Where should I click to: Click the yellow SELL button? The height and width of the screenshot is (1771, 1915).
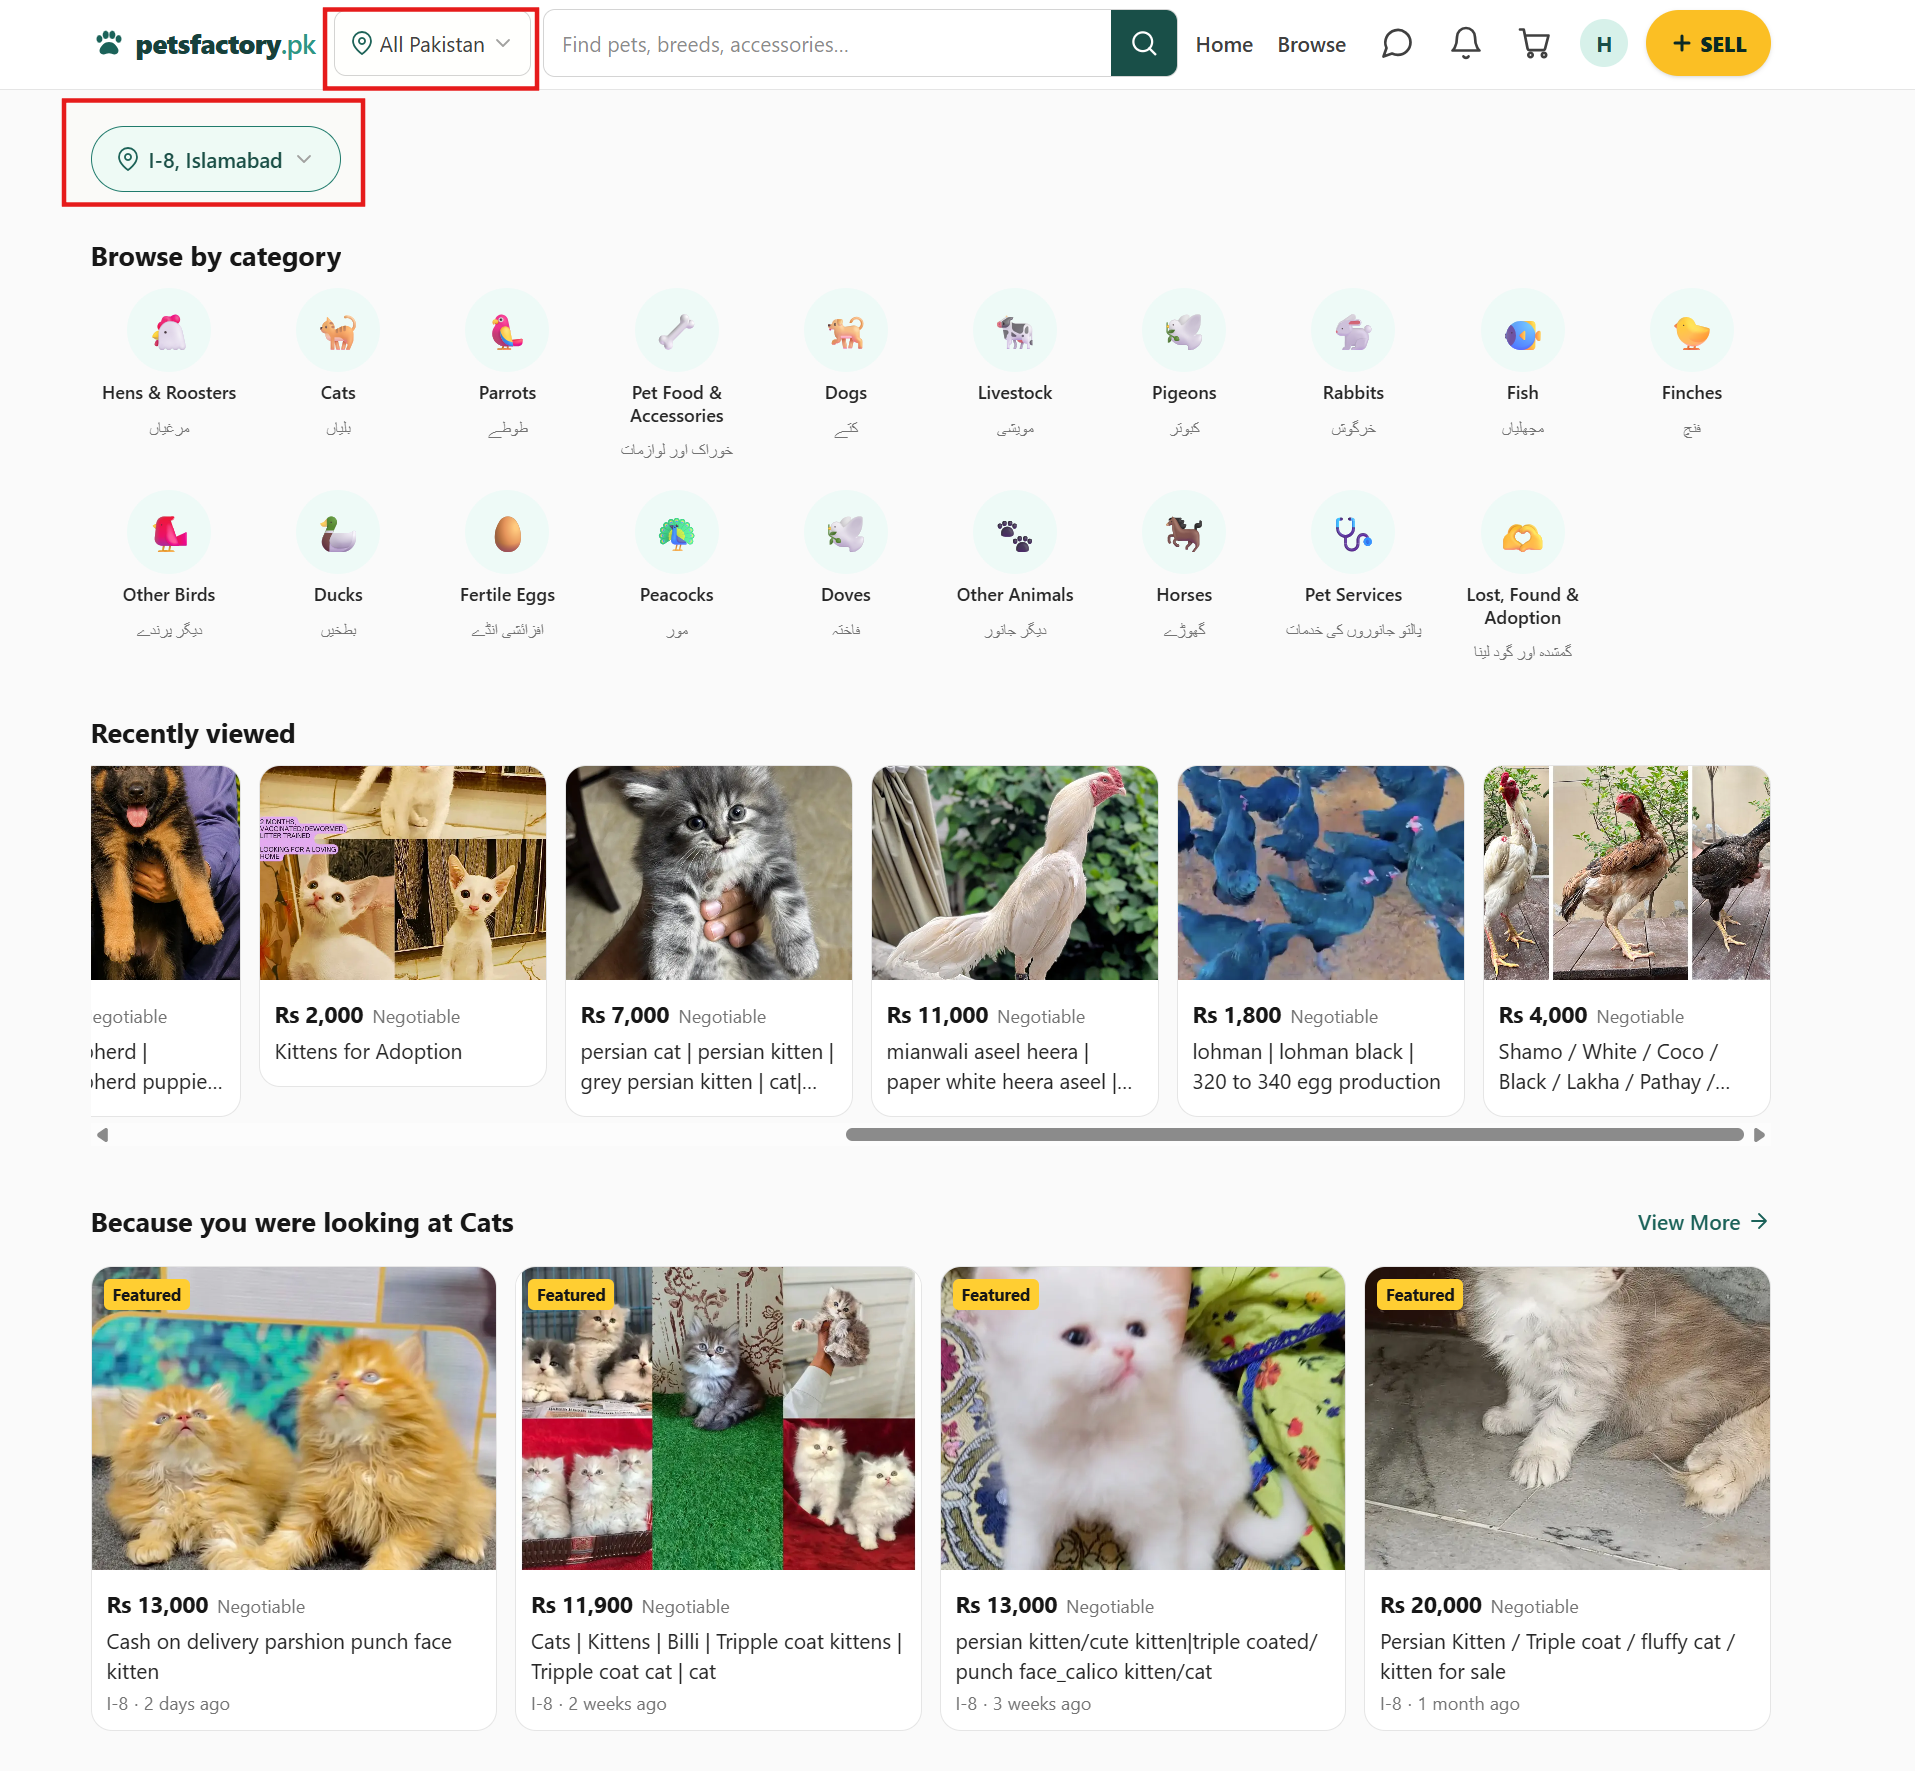1708,44
